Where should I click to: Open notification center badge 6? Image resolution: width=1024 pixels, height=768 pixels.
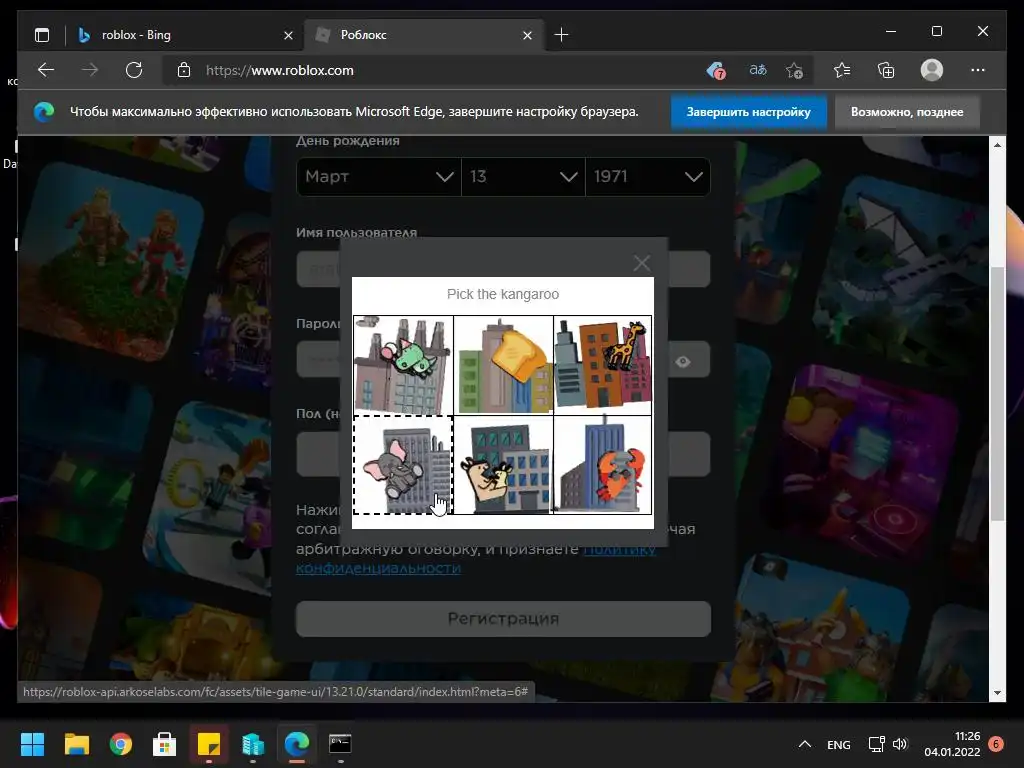pyautogui.click(x=996, y=744)
